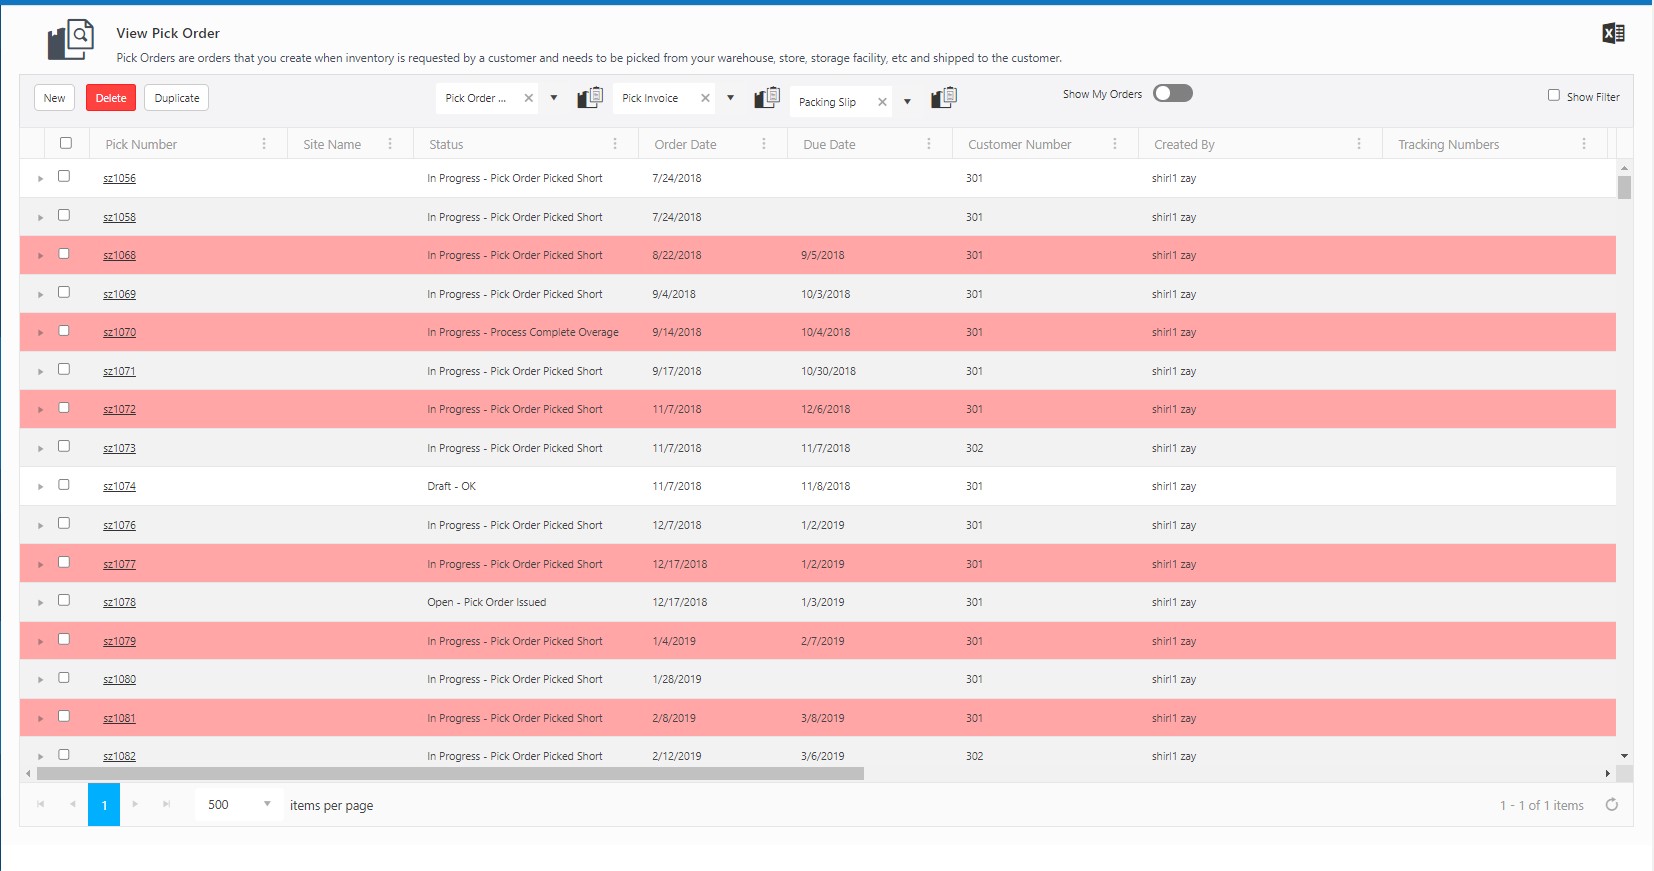Open the Created By column menu
This screenshot has width=1654, height=871.
tap(1359, 144)
